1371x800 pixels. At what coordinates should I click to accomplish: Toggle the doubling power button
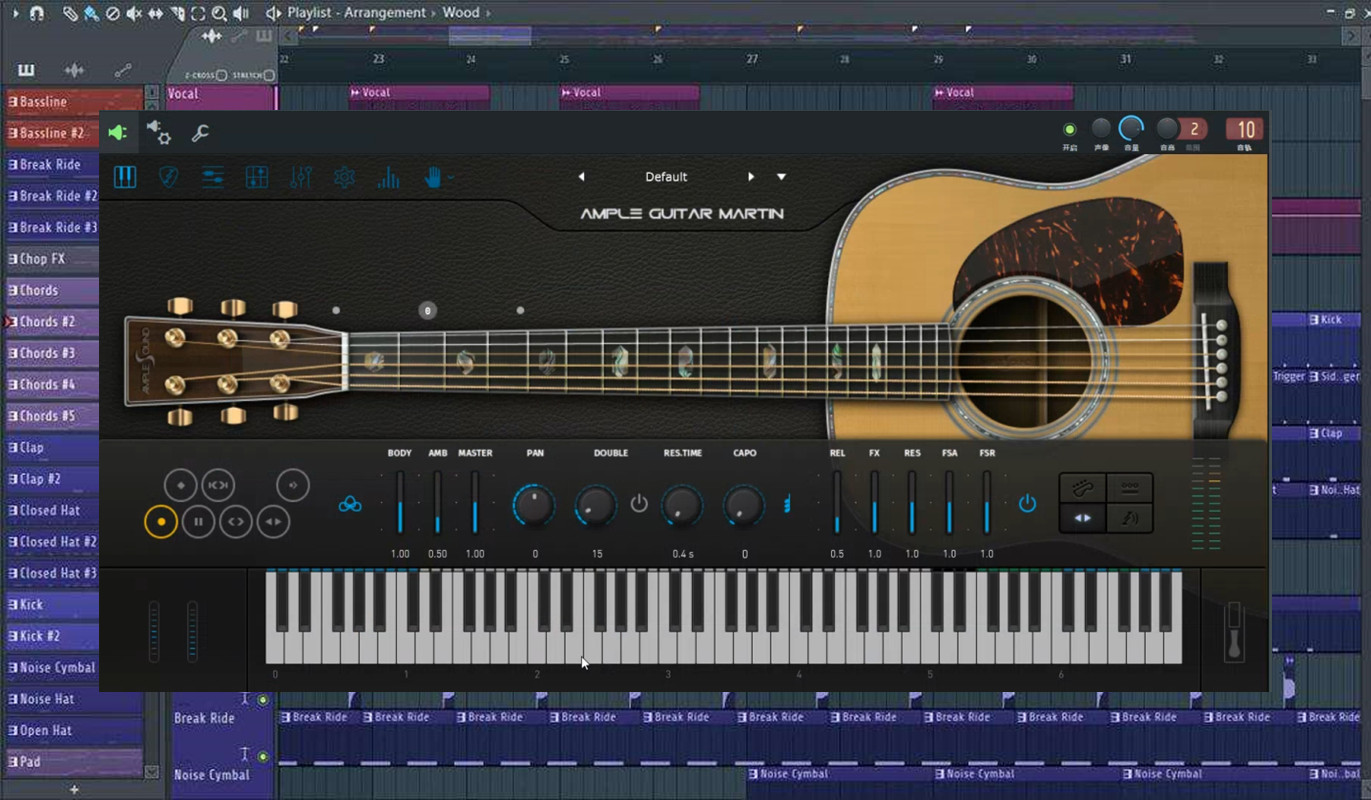click(x=639, y=503)
